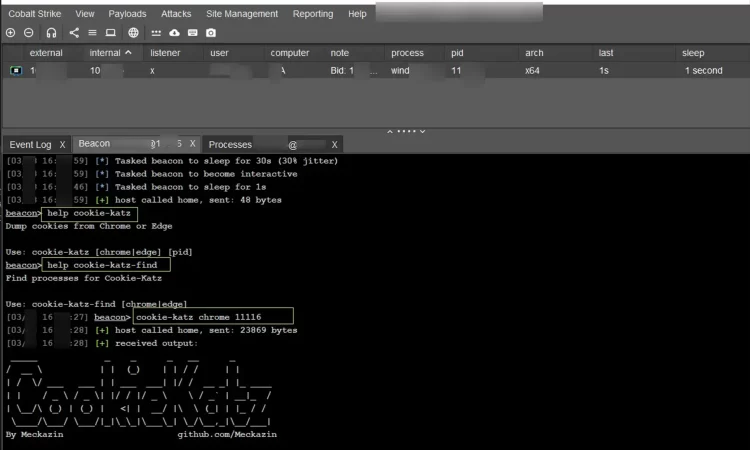Open the Cobalt Strike menu
The height and width of the screenshot is (450, 750).
tap(34, 14)
